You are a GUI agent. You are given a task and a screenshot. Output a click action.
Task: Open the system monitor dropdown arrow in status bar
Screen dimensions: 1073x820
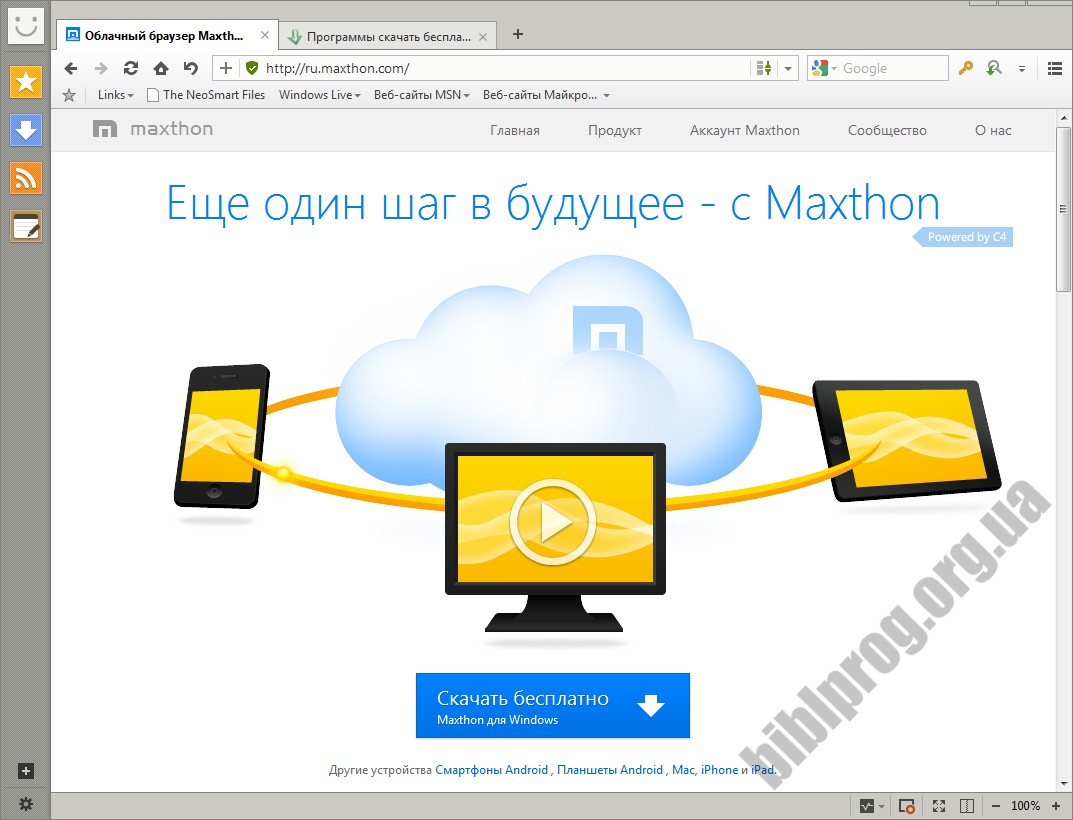881,806
